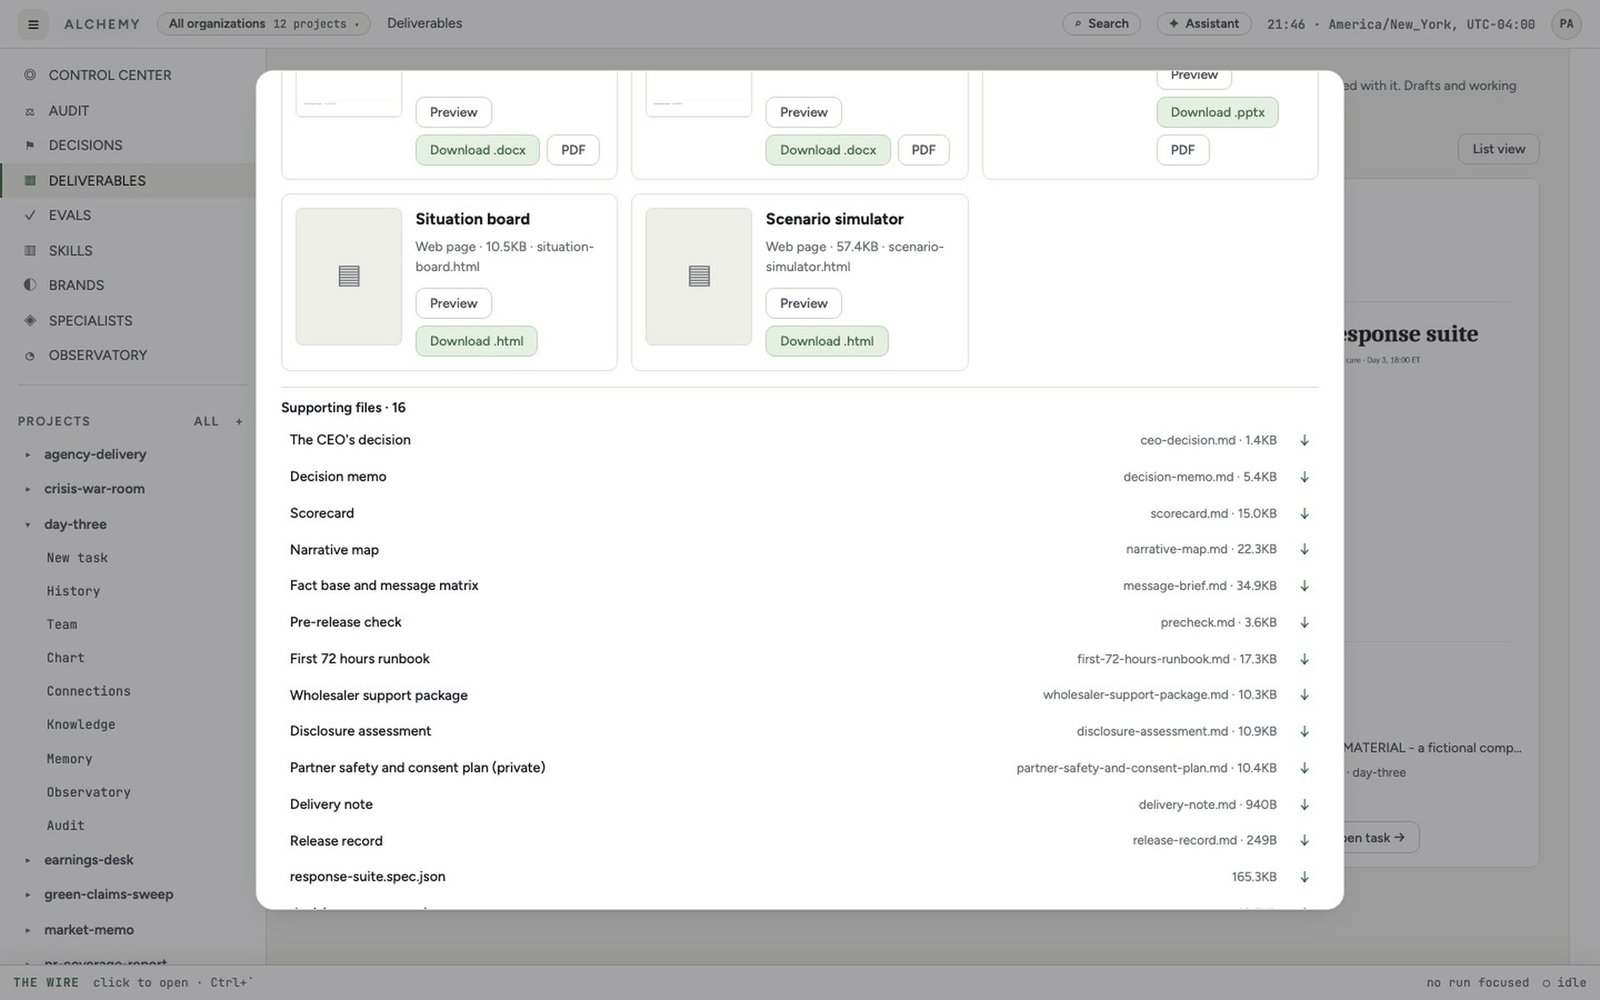Download scorecard.md using arrow icon
Screen dimensions: 1600x1000
[x=1304, y=514]
